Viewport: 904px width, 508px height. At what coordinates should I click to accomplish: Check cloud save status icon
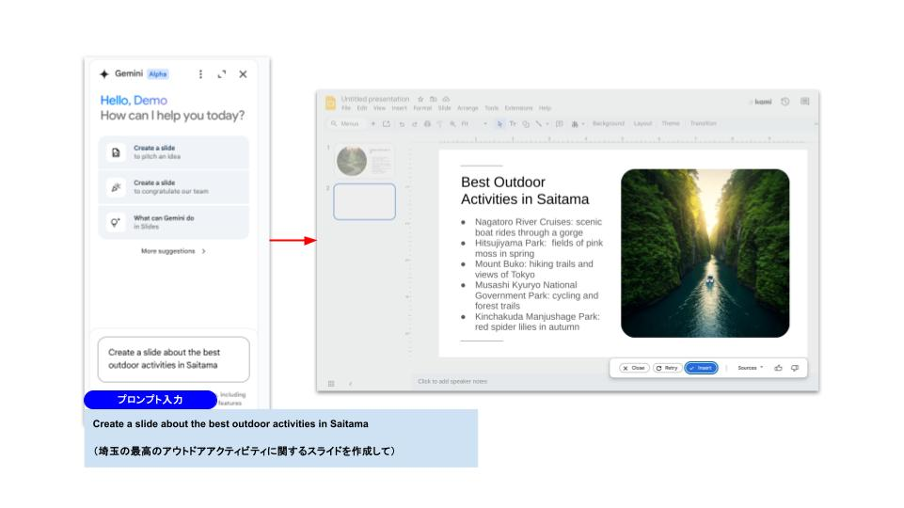pyautogui.click(x=446, y=99)
